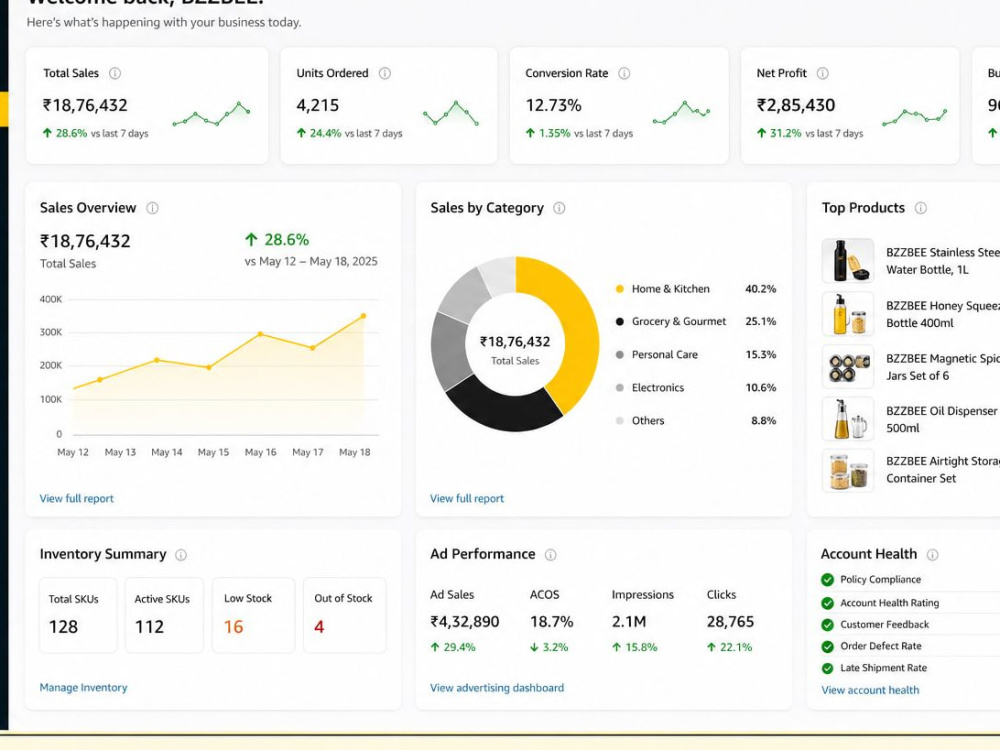Screen dimensions: 1000x750
Task: Click Conversion Rate sparkline chart
Action: coord(681,112)
